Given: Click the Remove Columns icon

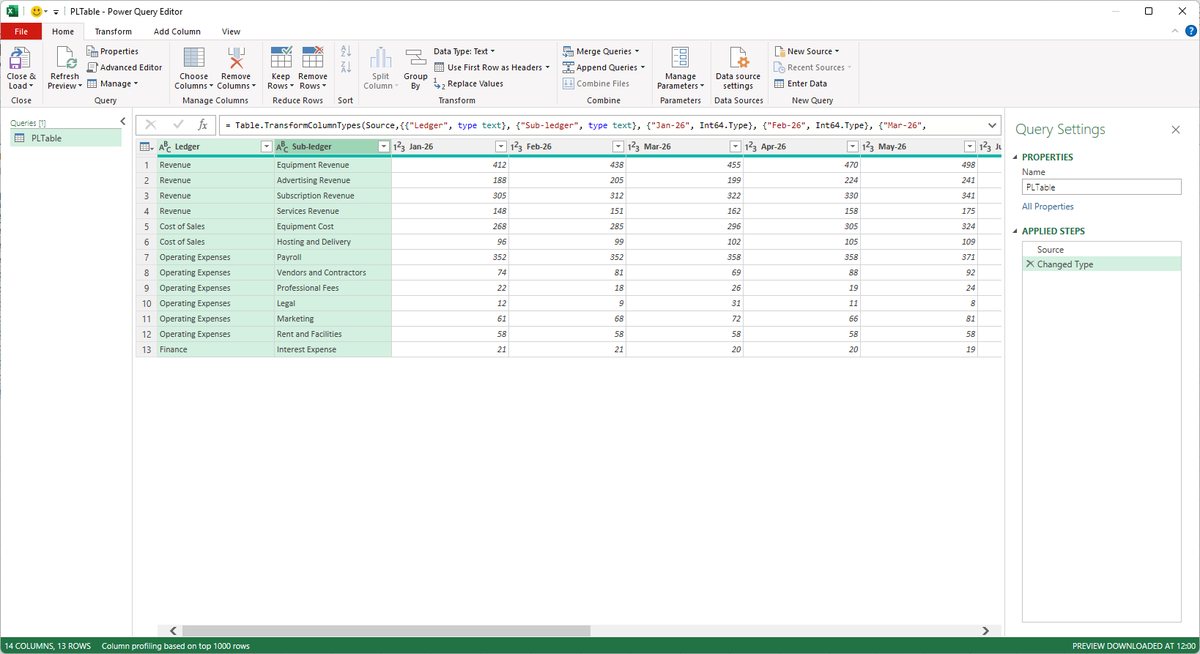Looking at the screenshot, I should click(x=236, y=58).
